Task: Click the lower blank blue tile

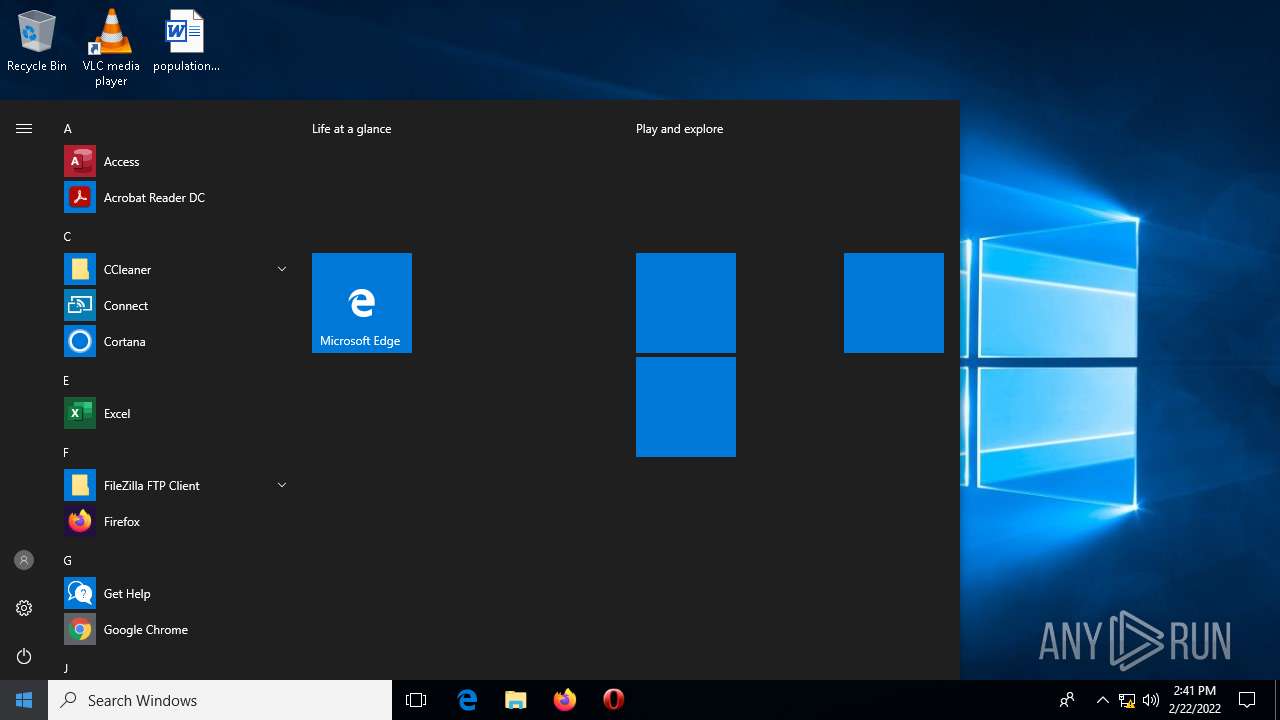Action: 686,407
